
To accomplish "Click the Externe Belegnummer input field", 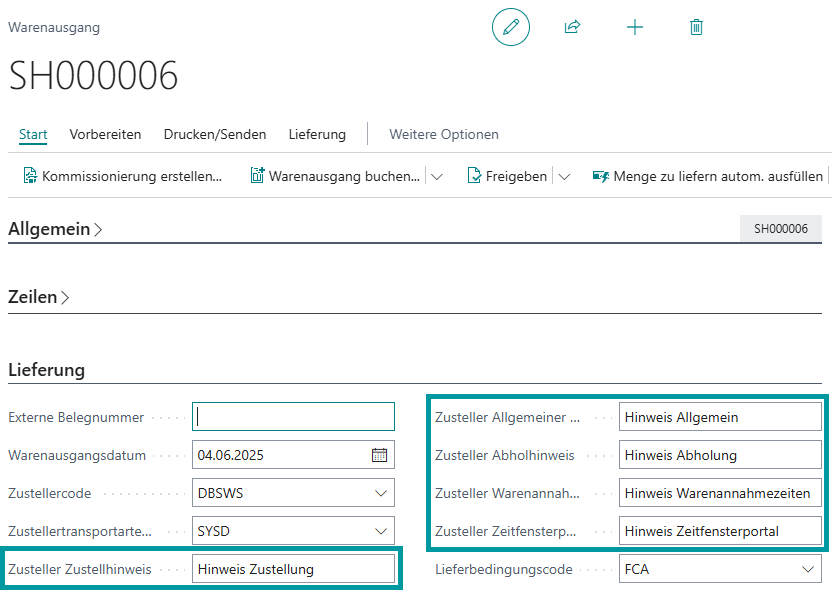I will 294,417.
